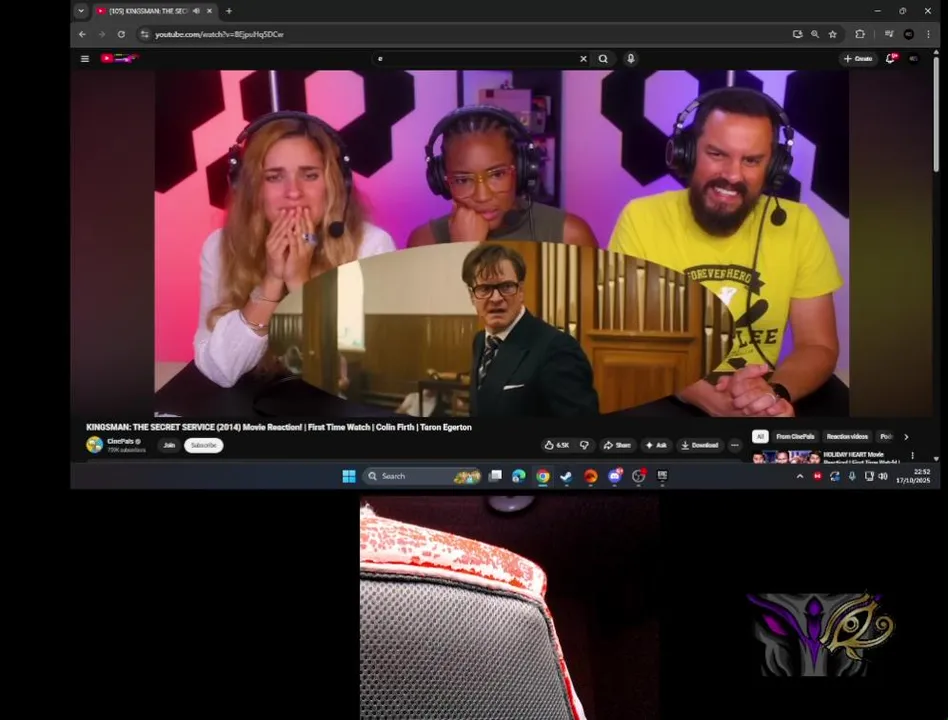Run search with the magnifier button
Viewport: 948px width, 720px height.
coord(603,59)
